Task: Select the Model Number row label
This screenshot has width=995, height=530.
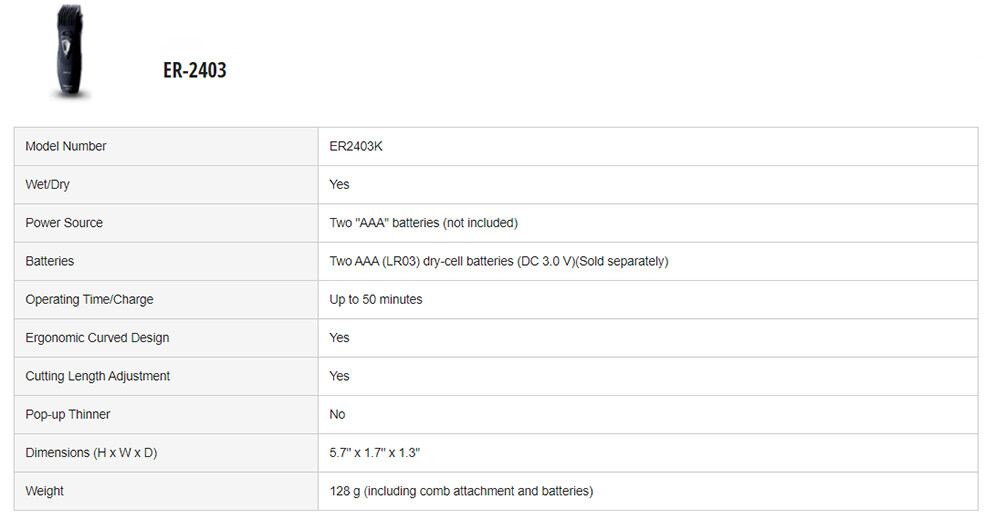Action: [66, 146]
